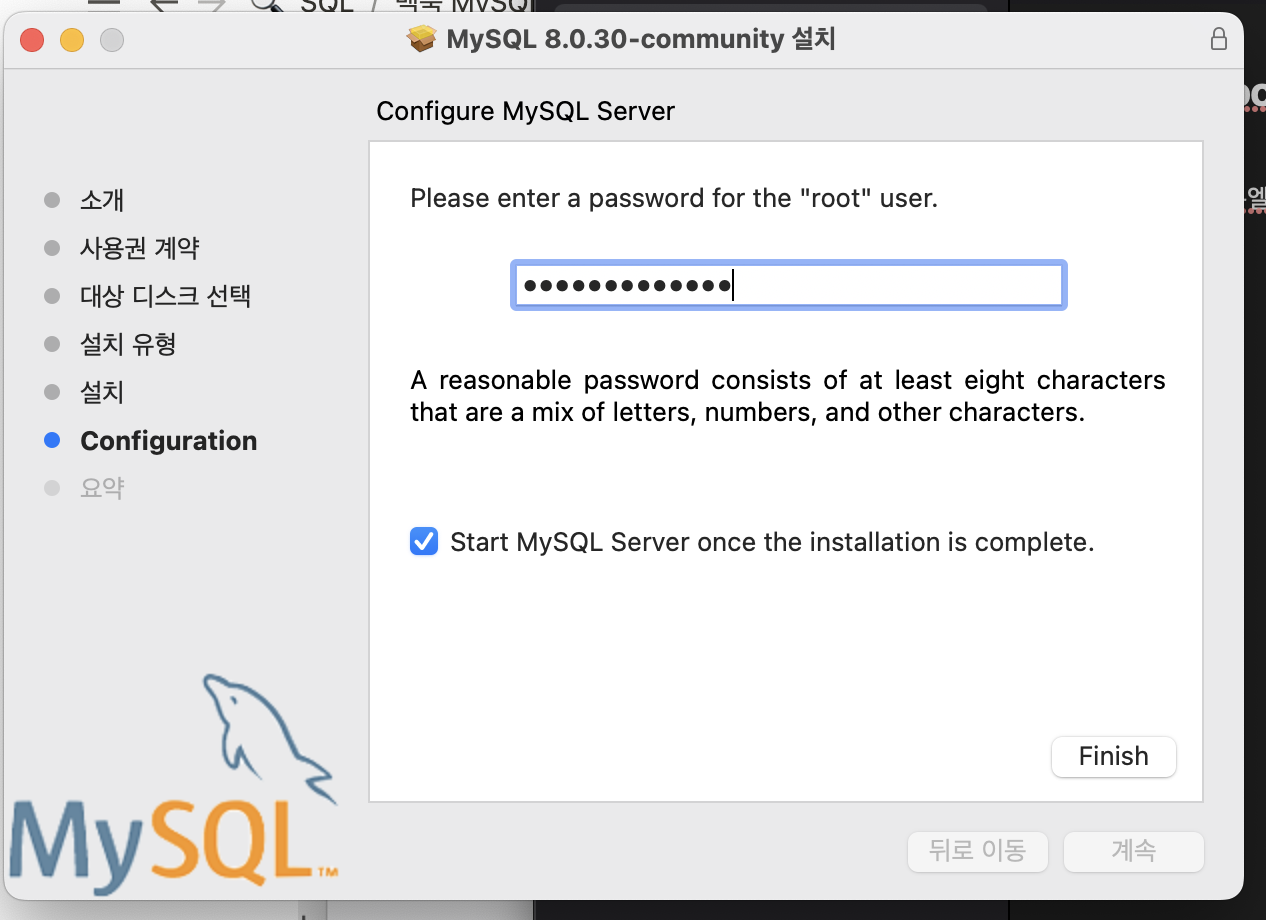The width and height of the screenshot is (1266, 920).
Task: Click the package icon beside the installer title
Action: (x=421, y=40)
